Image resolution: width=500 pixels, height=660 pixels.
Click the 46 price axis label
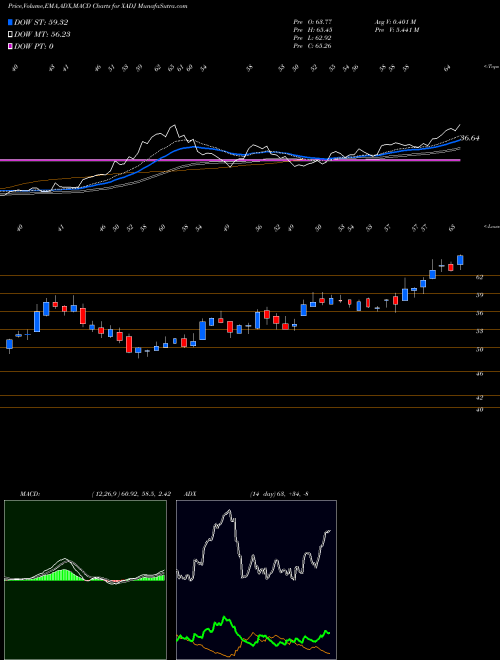479,373
